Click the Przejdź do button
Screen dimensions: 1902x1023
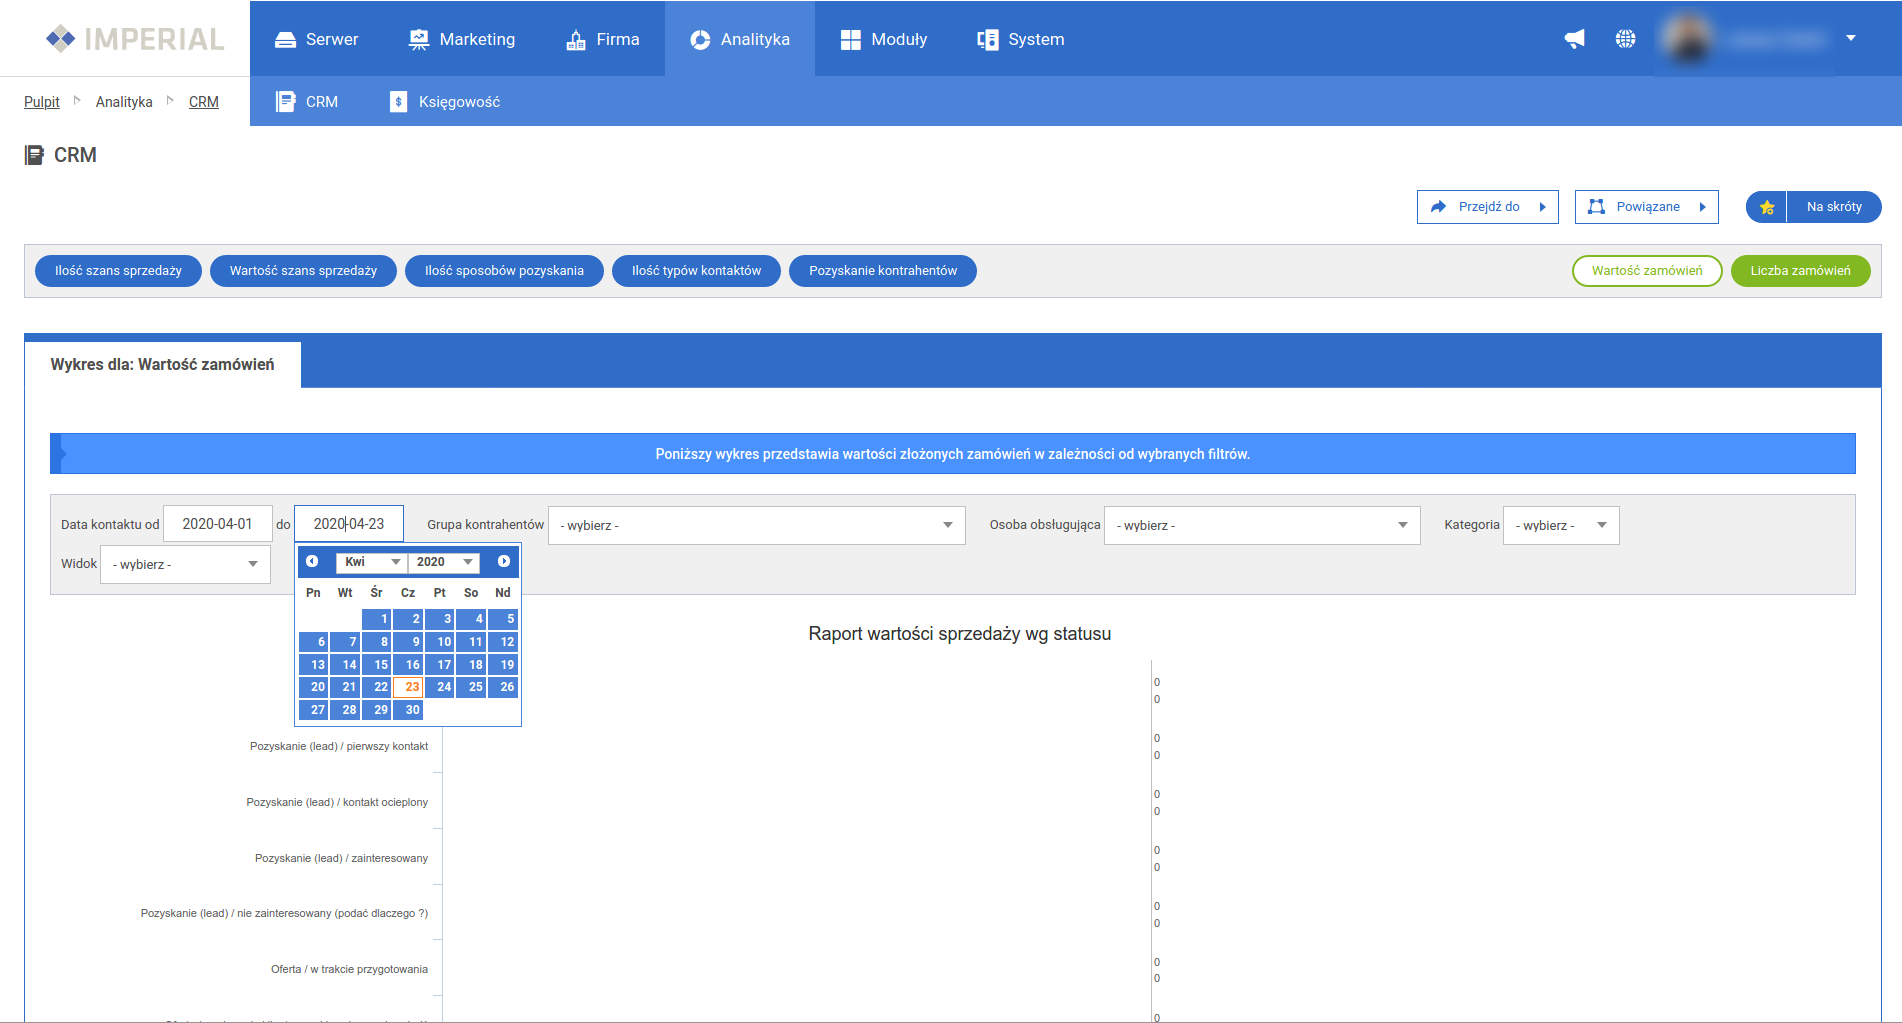coord(1487,207)
